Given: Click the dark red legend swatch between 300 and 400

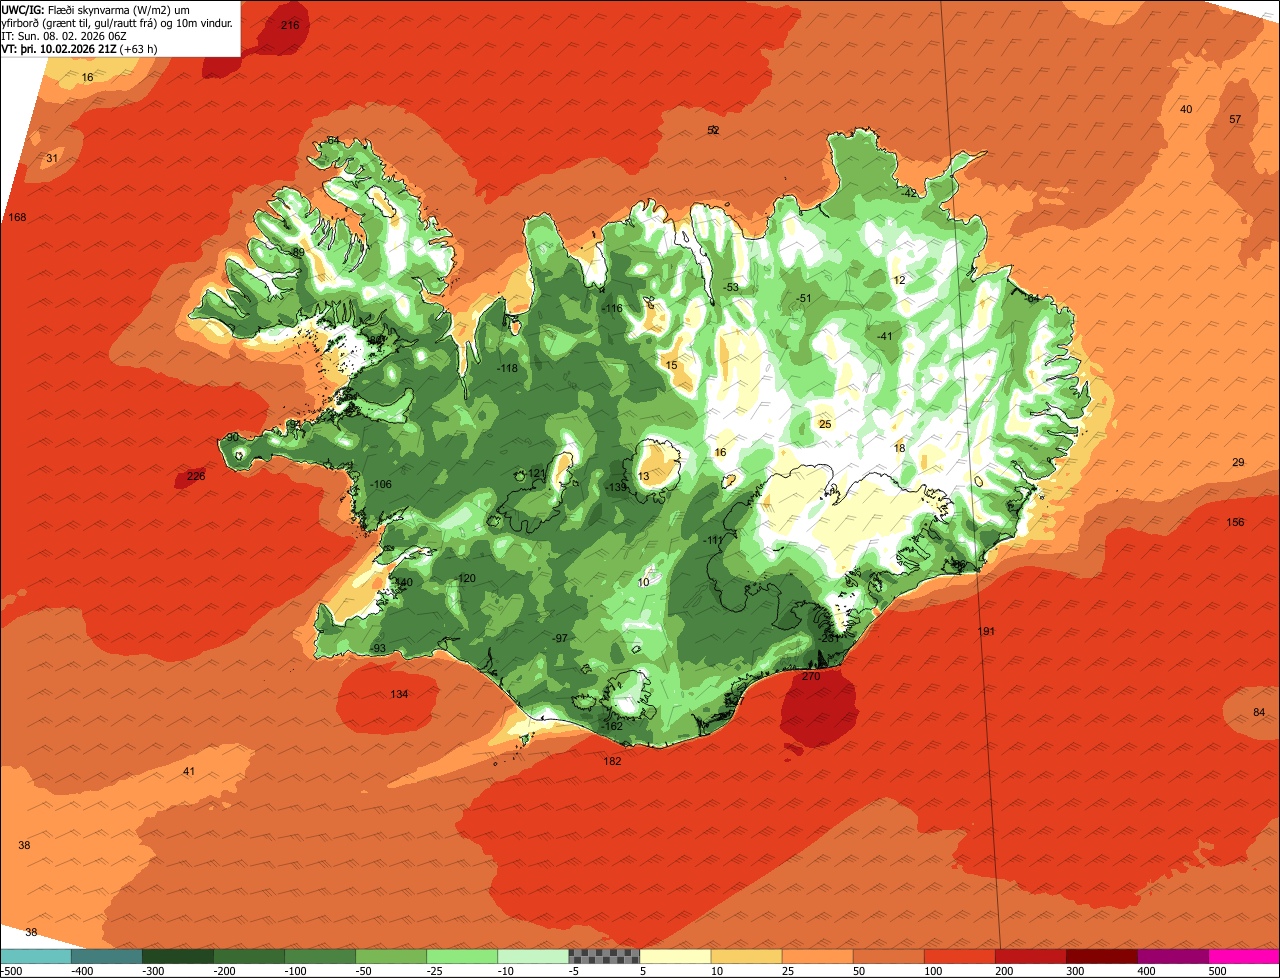Looking at the screenshot, I should click(x=1101, y=956).
